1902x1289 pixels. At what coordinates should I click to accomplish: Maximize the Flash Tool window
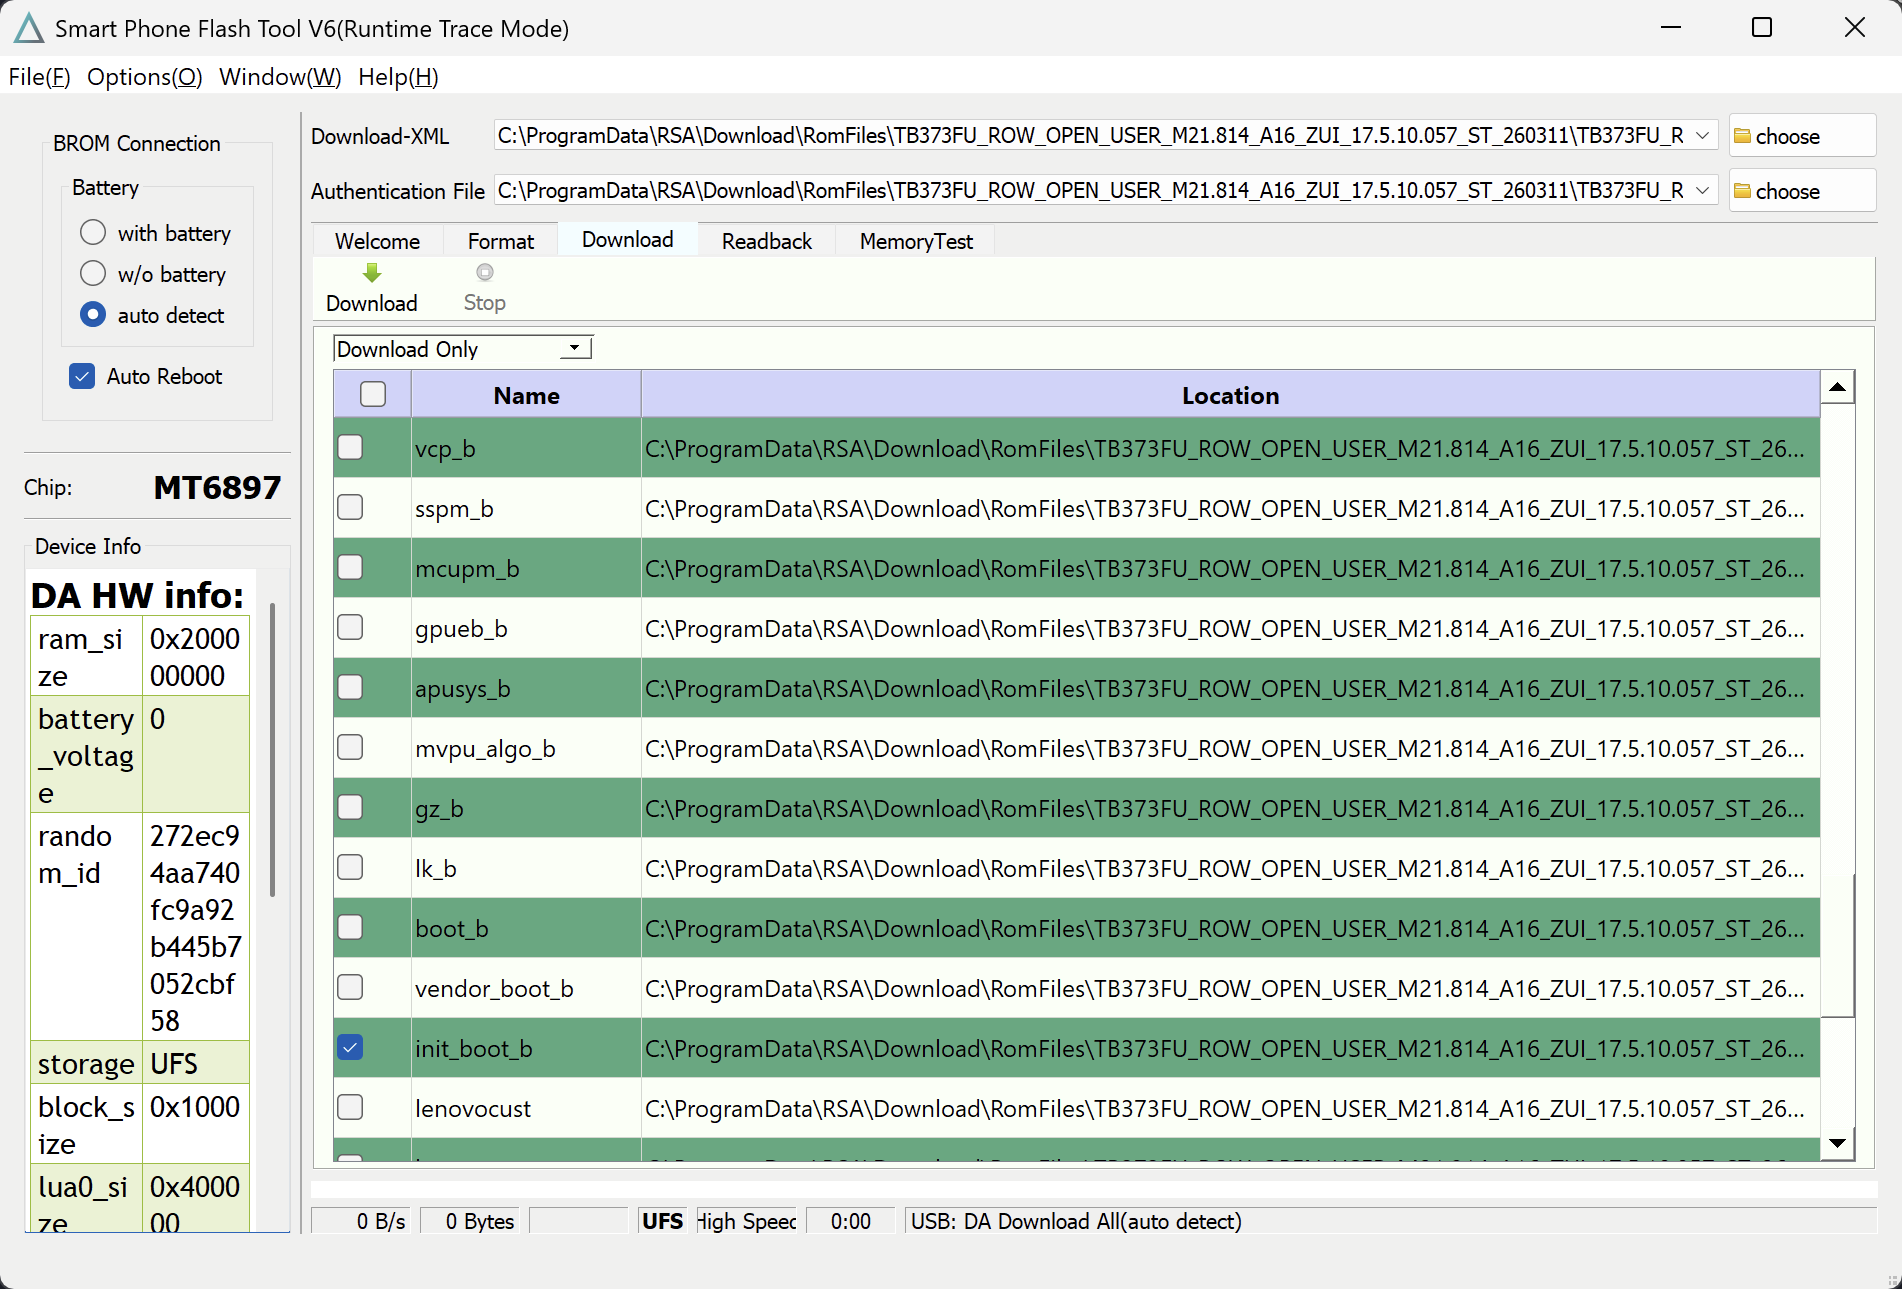[1762, 28]
